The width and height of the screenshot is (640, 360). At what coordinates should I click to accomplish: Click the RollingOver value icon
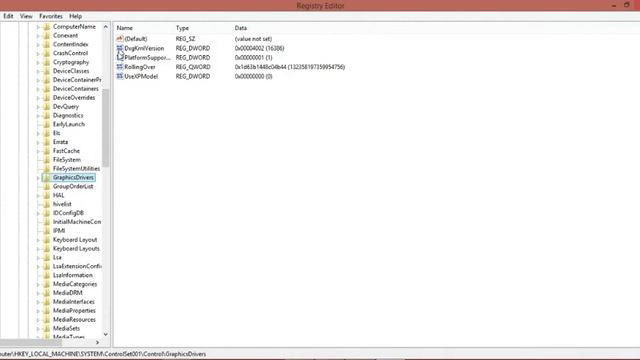(120, 67)
